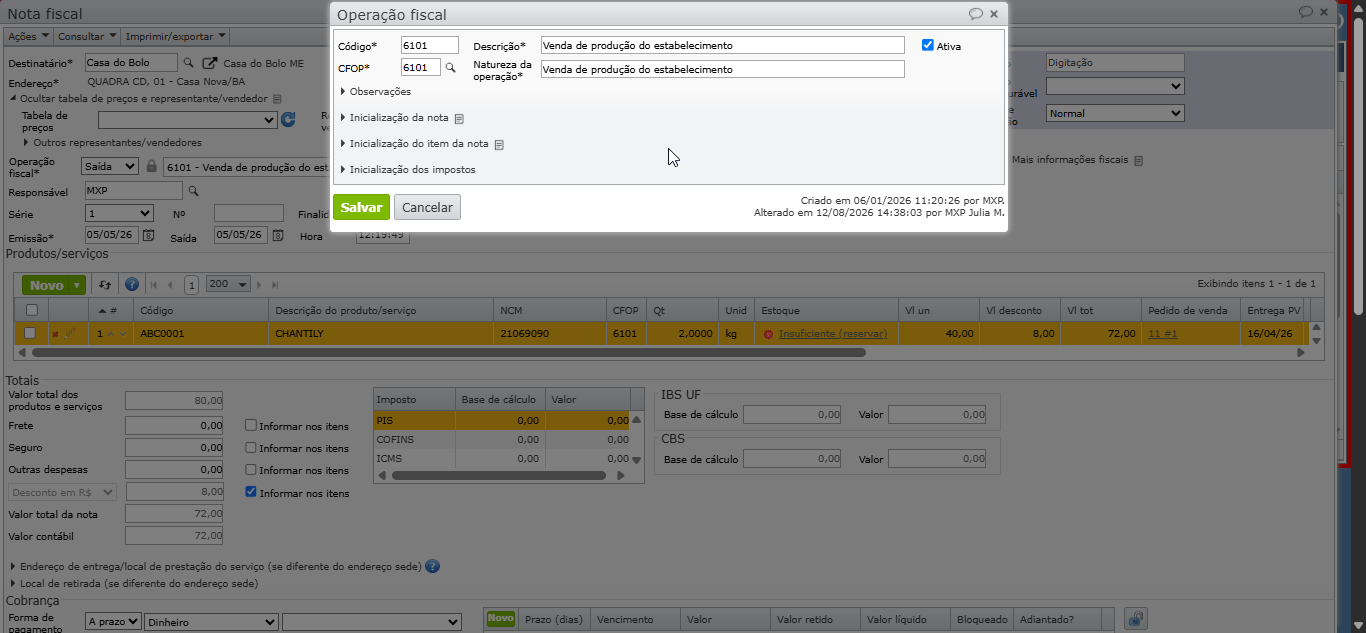Click the lock icon beside the Cobrança table

pos(1135,619)
